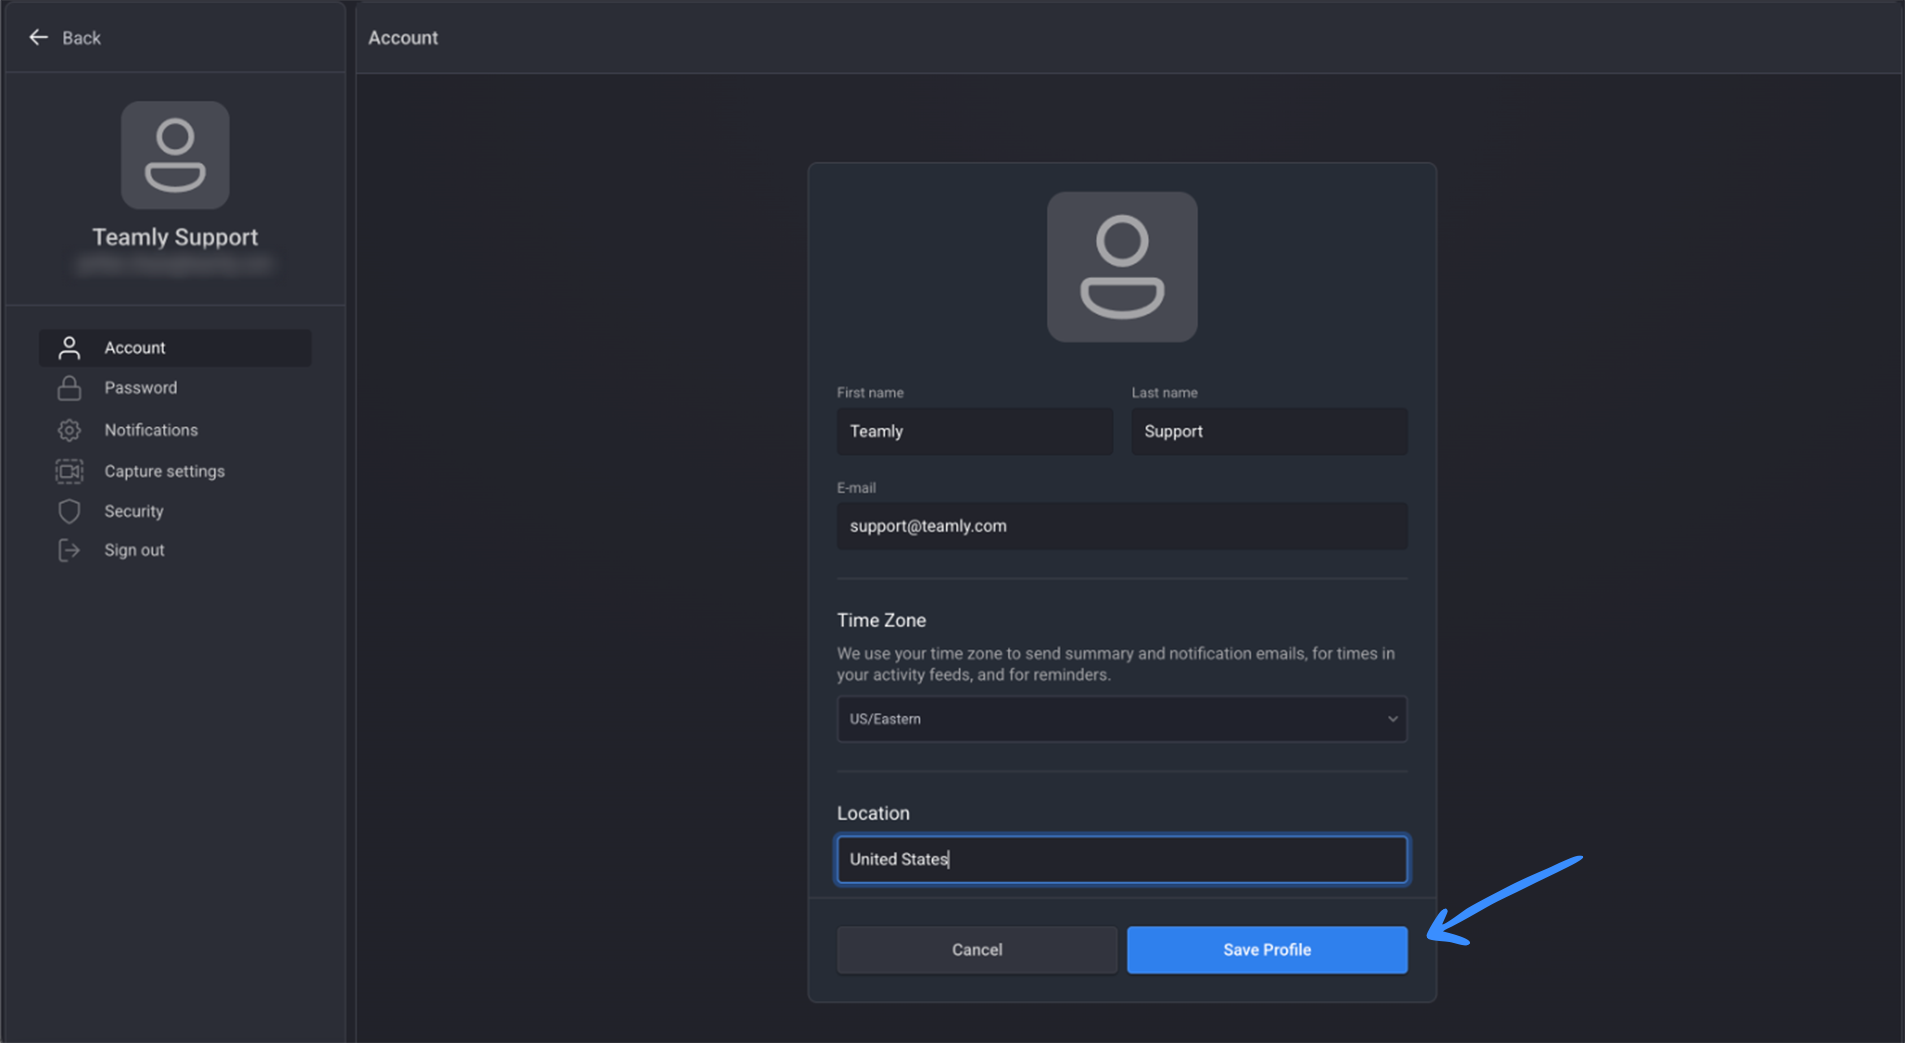Viewport: 1905px width, 1043px height.
Task: Click the sidebar profile avatar icon
Action: 175,155
